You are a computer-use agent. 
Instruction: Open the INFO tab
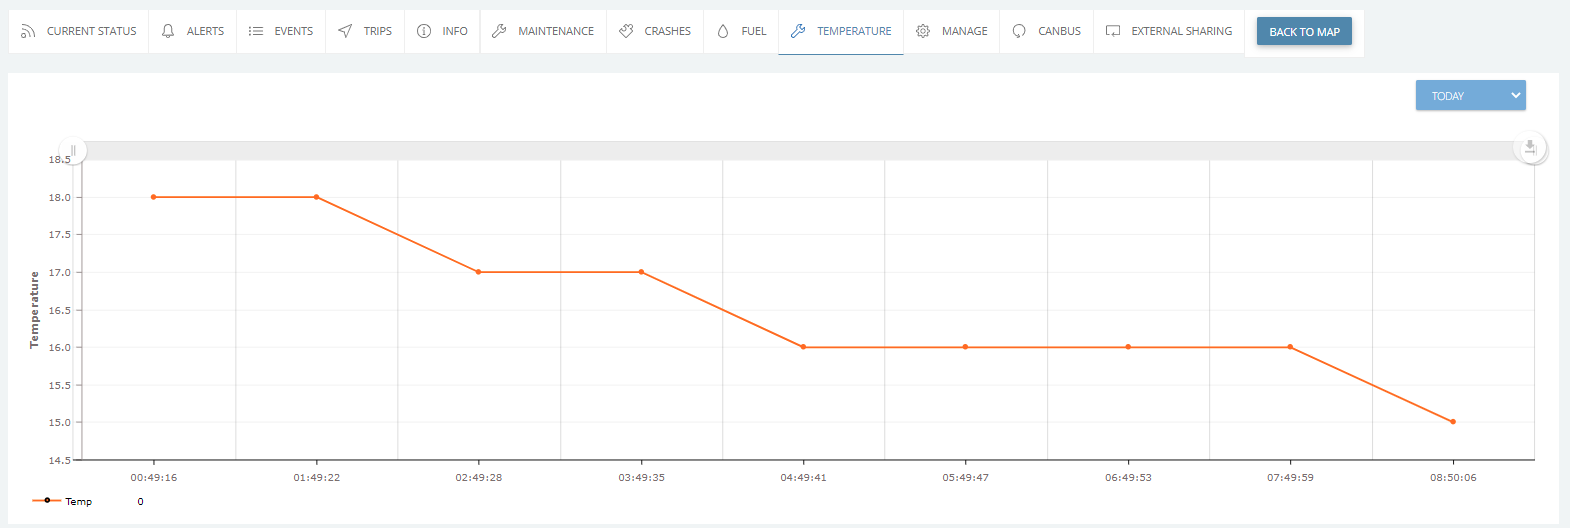[442, 31]
